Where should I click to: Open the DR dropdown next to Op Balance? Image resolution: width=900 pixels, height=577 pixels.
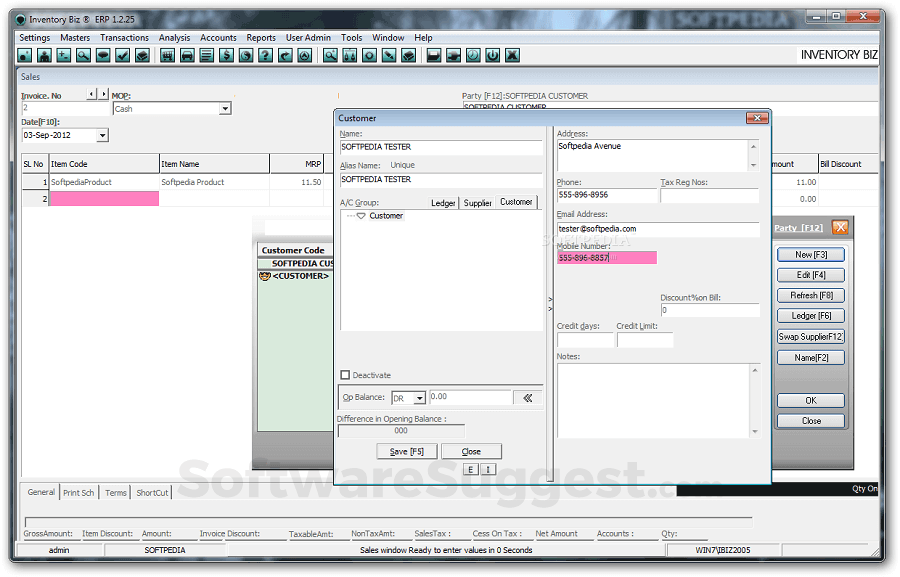tap(418, 397)
